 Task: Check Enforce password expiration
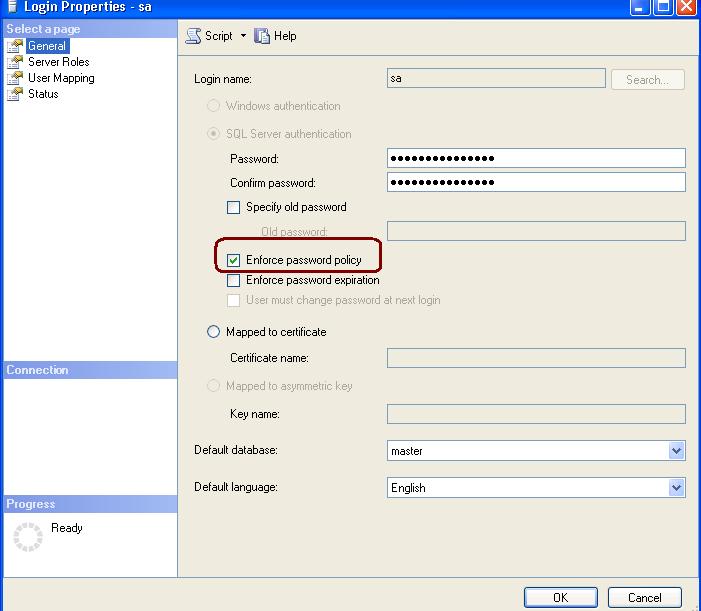(x=234, y=281)
